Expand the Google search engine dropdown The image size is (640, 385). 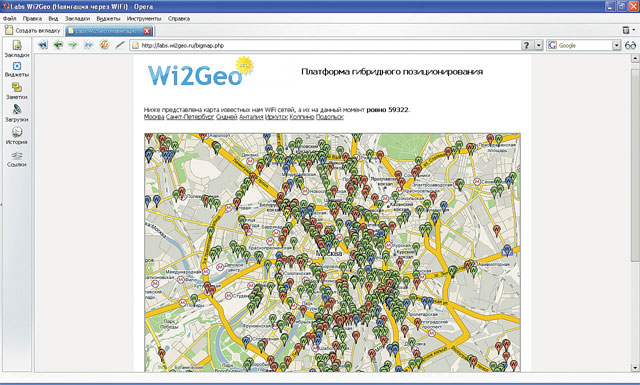click(616, 45)
